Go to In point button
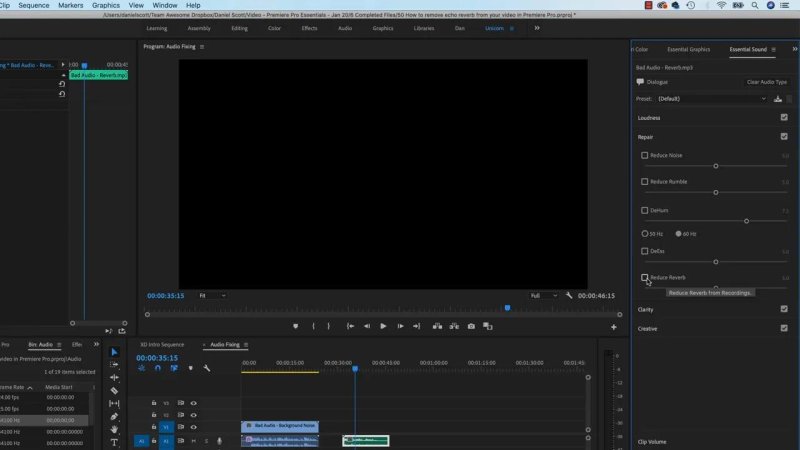The width and height of the screenshot is (800, 450). click(x=351, y=326)
